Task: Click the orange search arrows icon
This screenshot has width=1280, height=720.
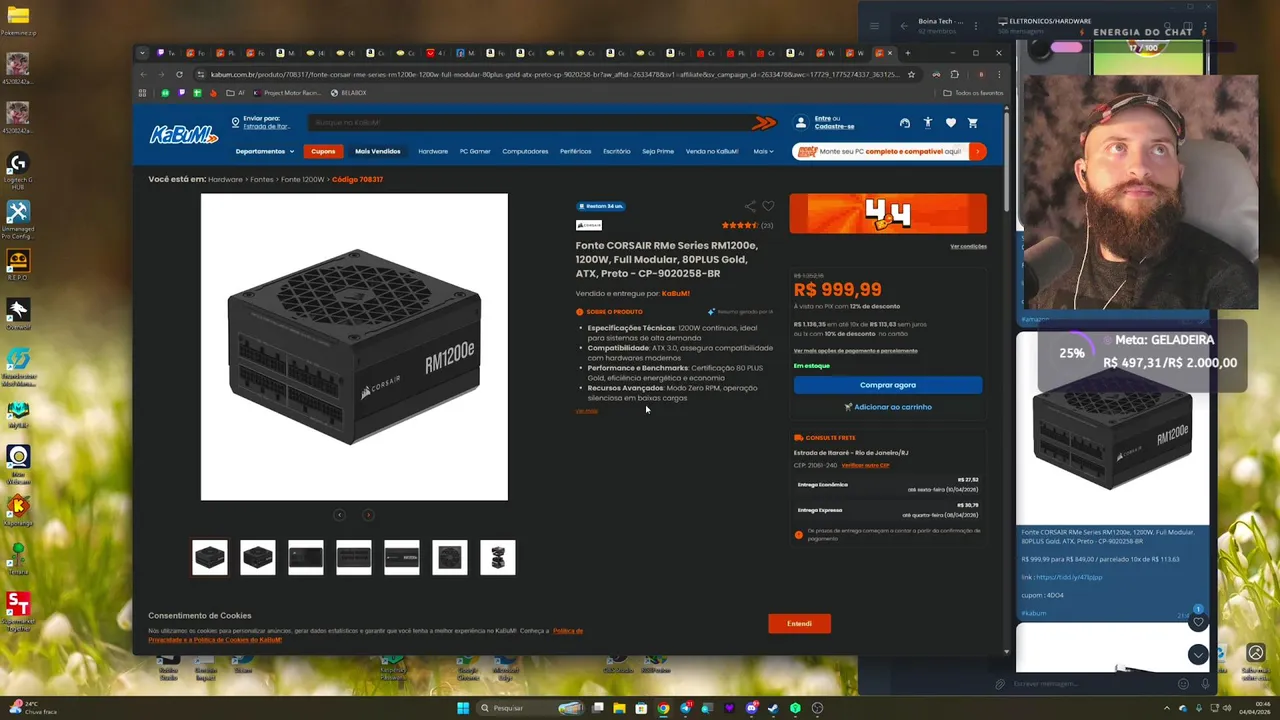Action: [764, 123]
